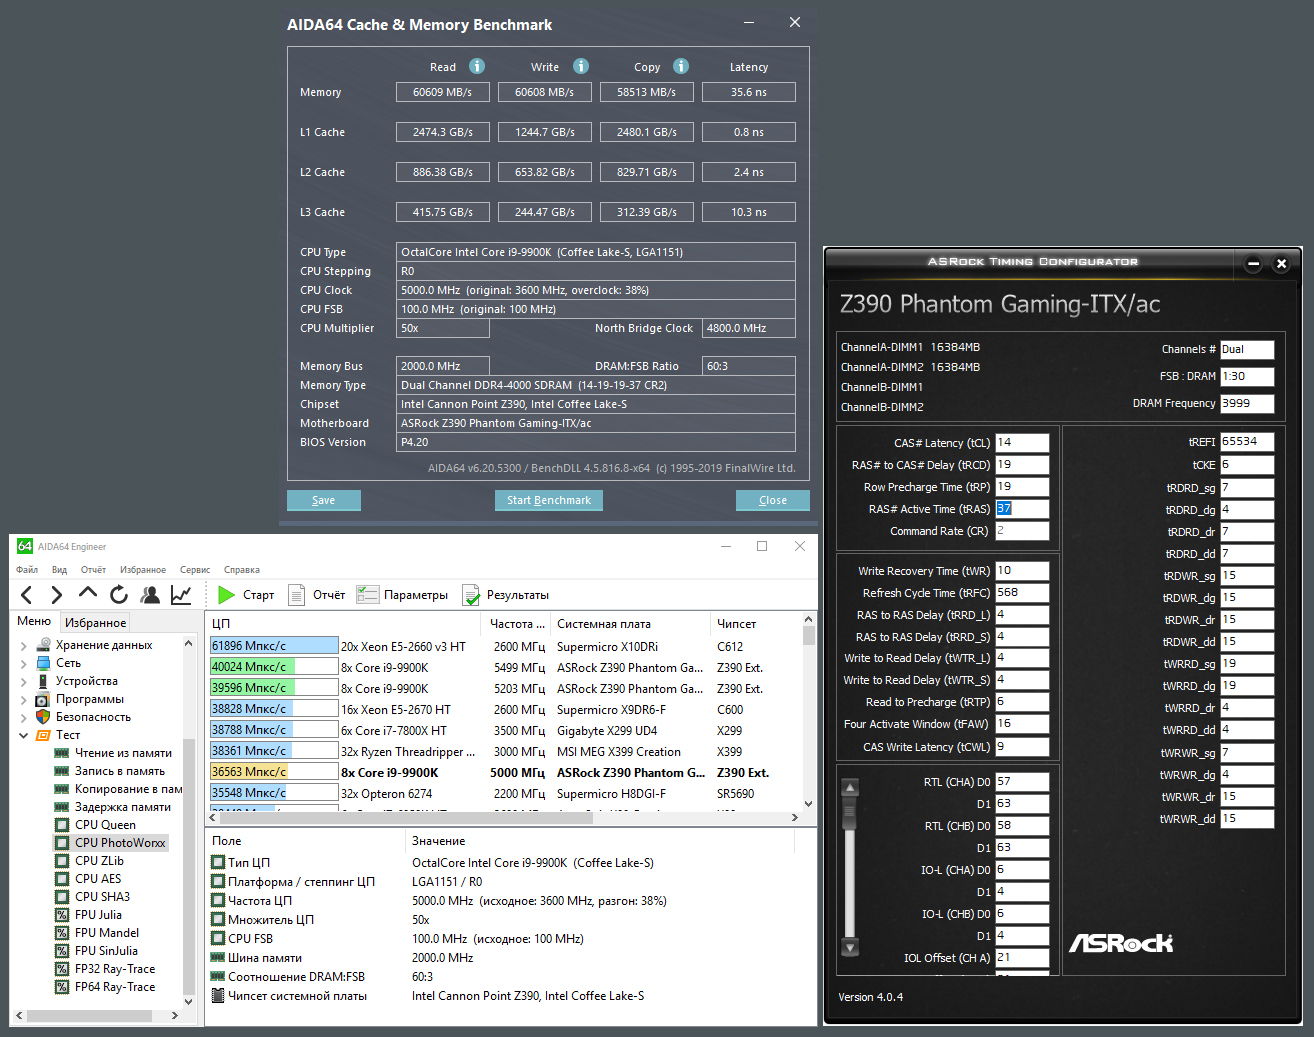Screen dimensions: 1314x1037
Task: Select the CPU AES benchmark
Action: pyautogui.click(x=89, y=879)
